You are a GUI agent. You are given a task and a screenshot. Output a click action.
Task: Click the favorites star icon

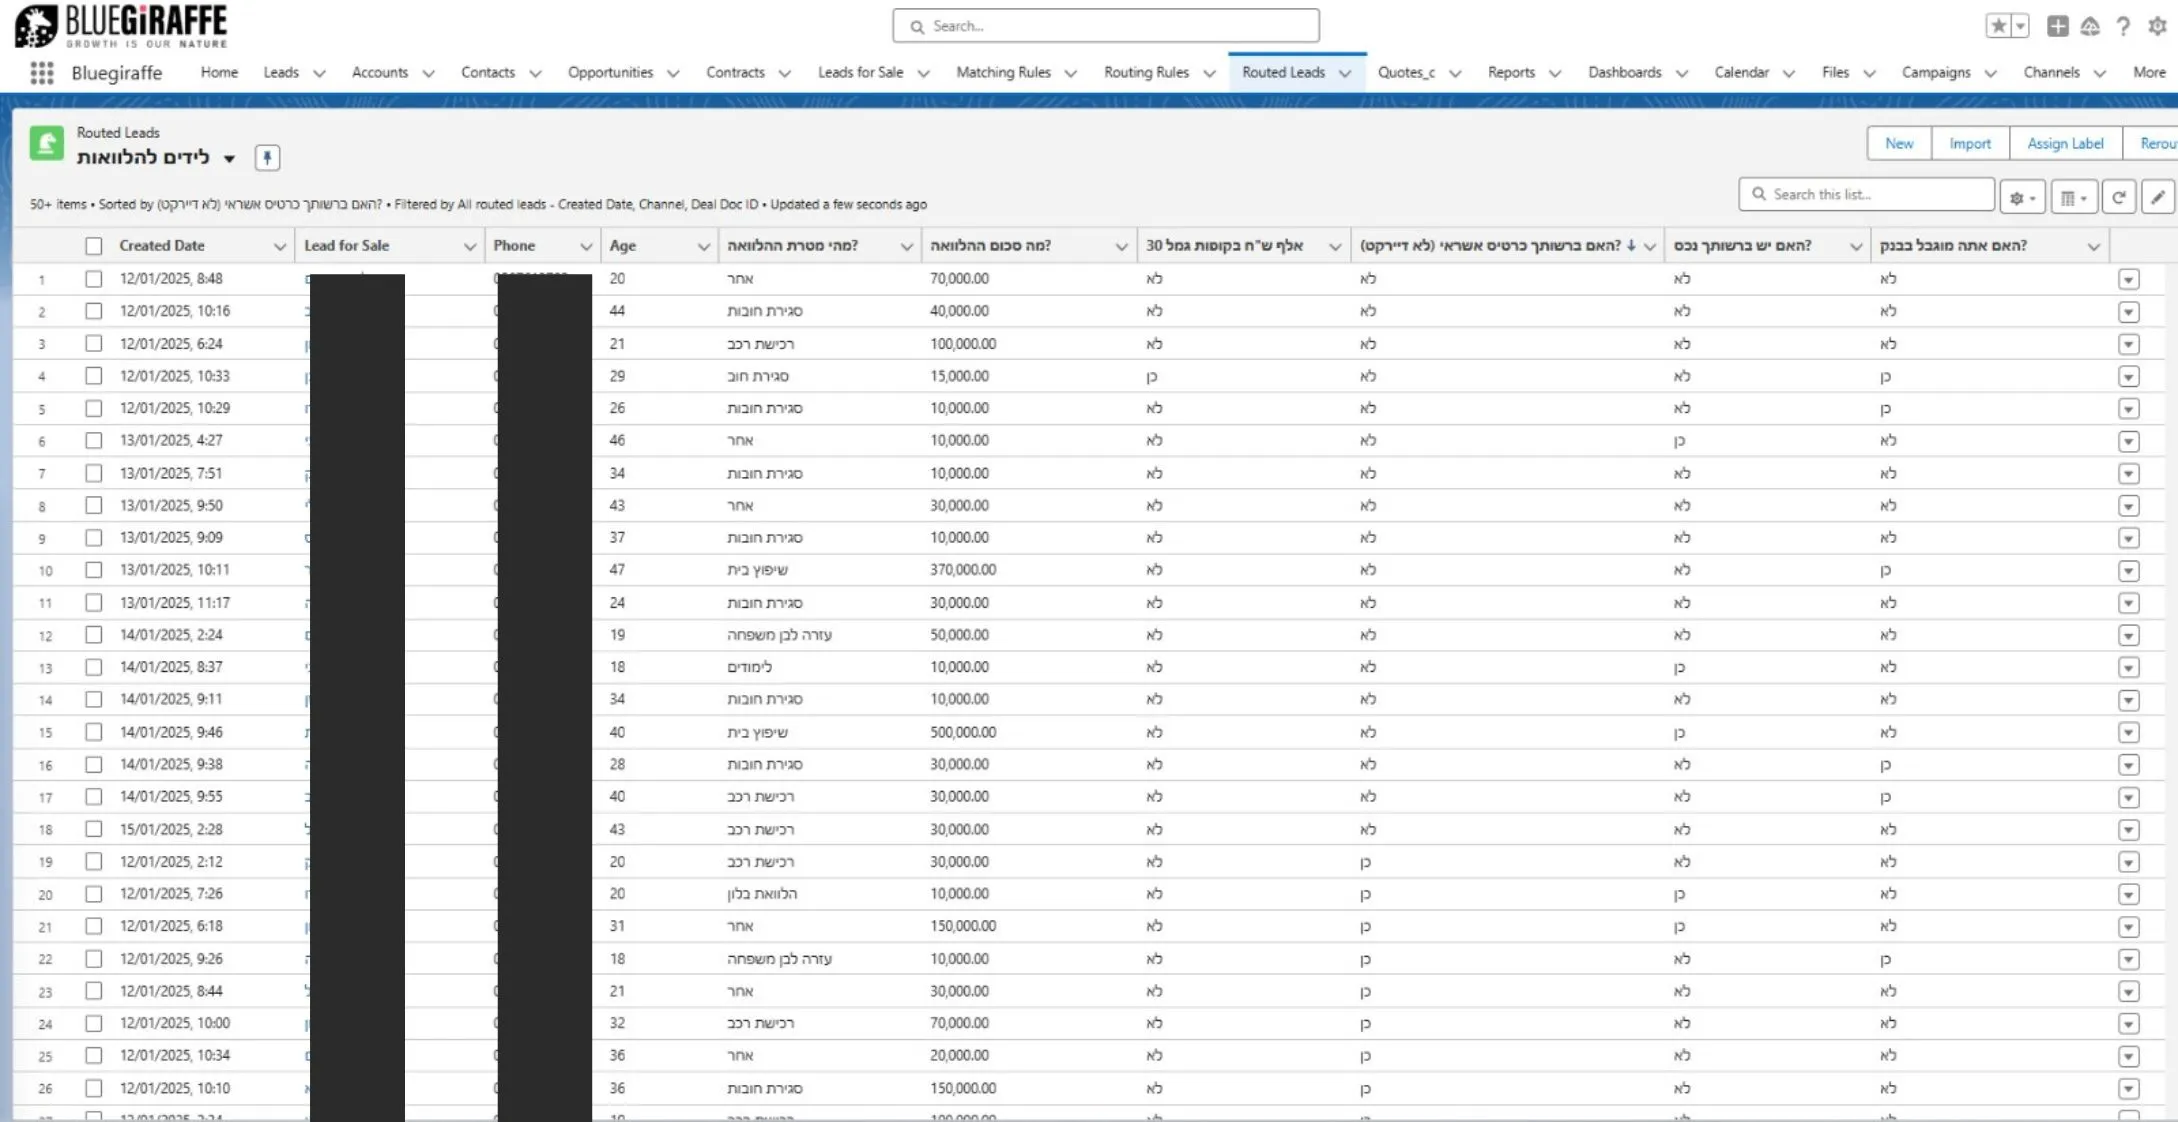point(1998,26)
